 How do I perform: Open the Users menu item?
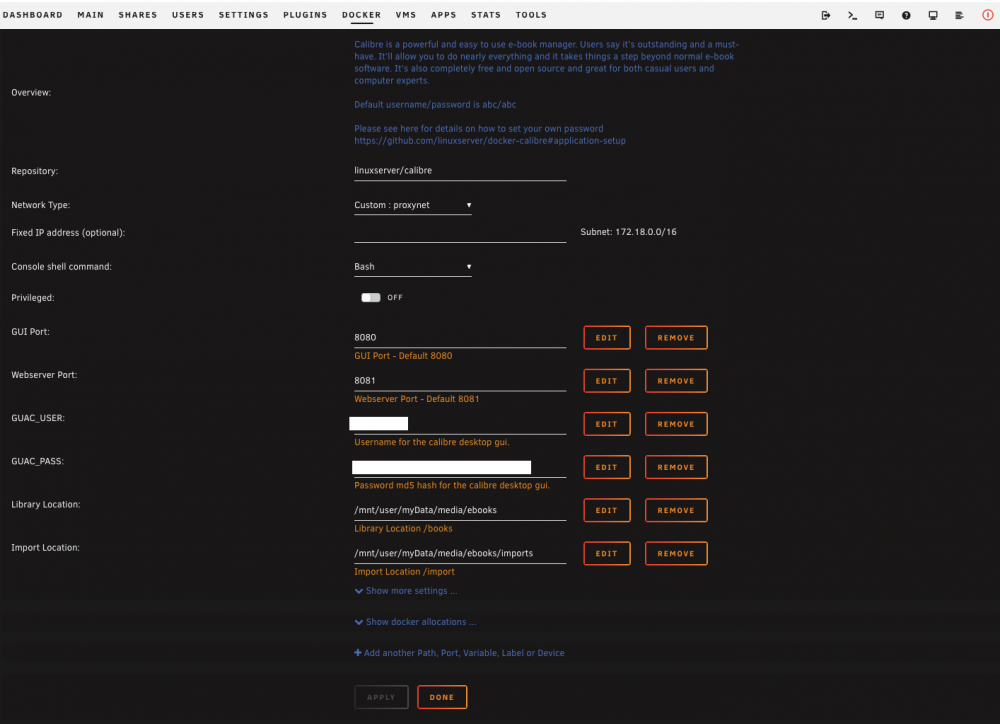pyautogui.click(x=188, y=15)
